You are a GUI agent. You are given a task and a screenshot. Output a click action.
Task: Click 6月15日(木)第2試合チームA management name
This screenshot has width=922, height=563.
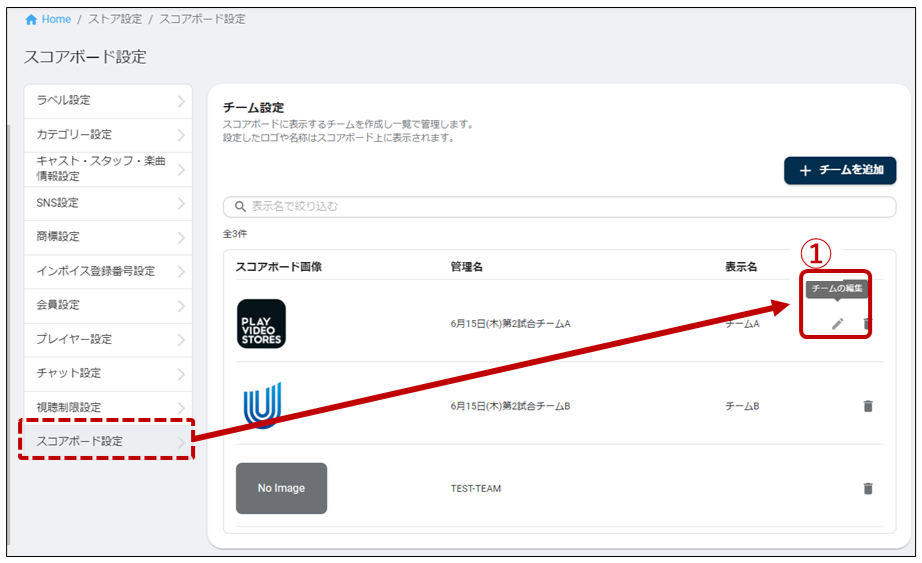(510, 324)
